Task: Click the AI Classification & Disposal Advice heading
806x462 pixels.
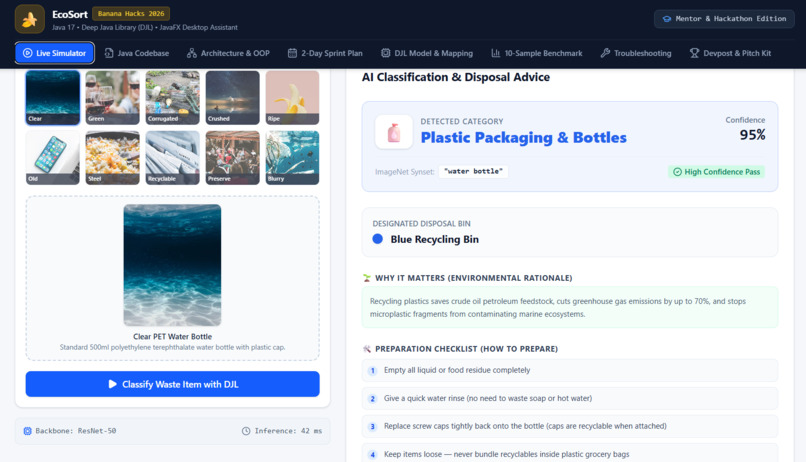Action: pos(456,77)
